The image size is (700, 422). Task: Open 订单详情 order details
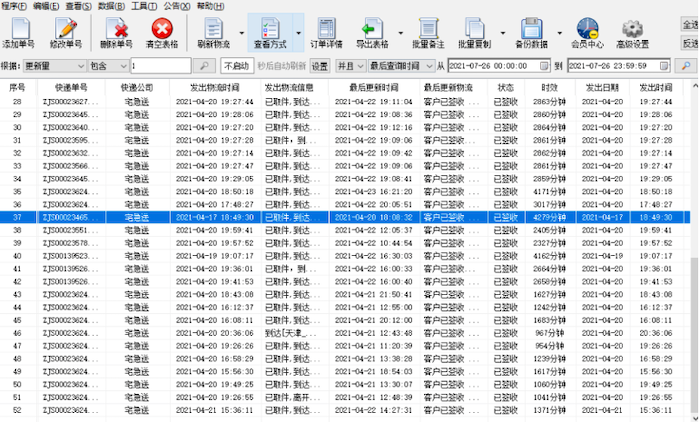pyautogui.click(x=326, y=32)
